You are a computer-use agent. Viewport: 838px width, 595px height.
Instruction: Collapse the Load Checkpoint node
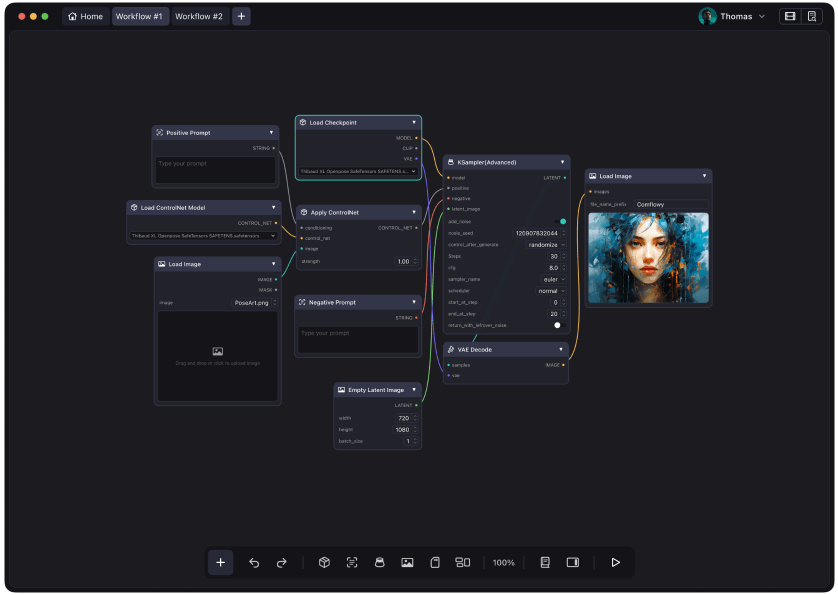414,123
